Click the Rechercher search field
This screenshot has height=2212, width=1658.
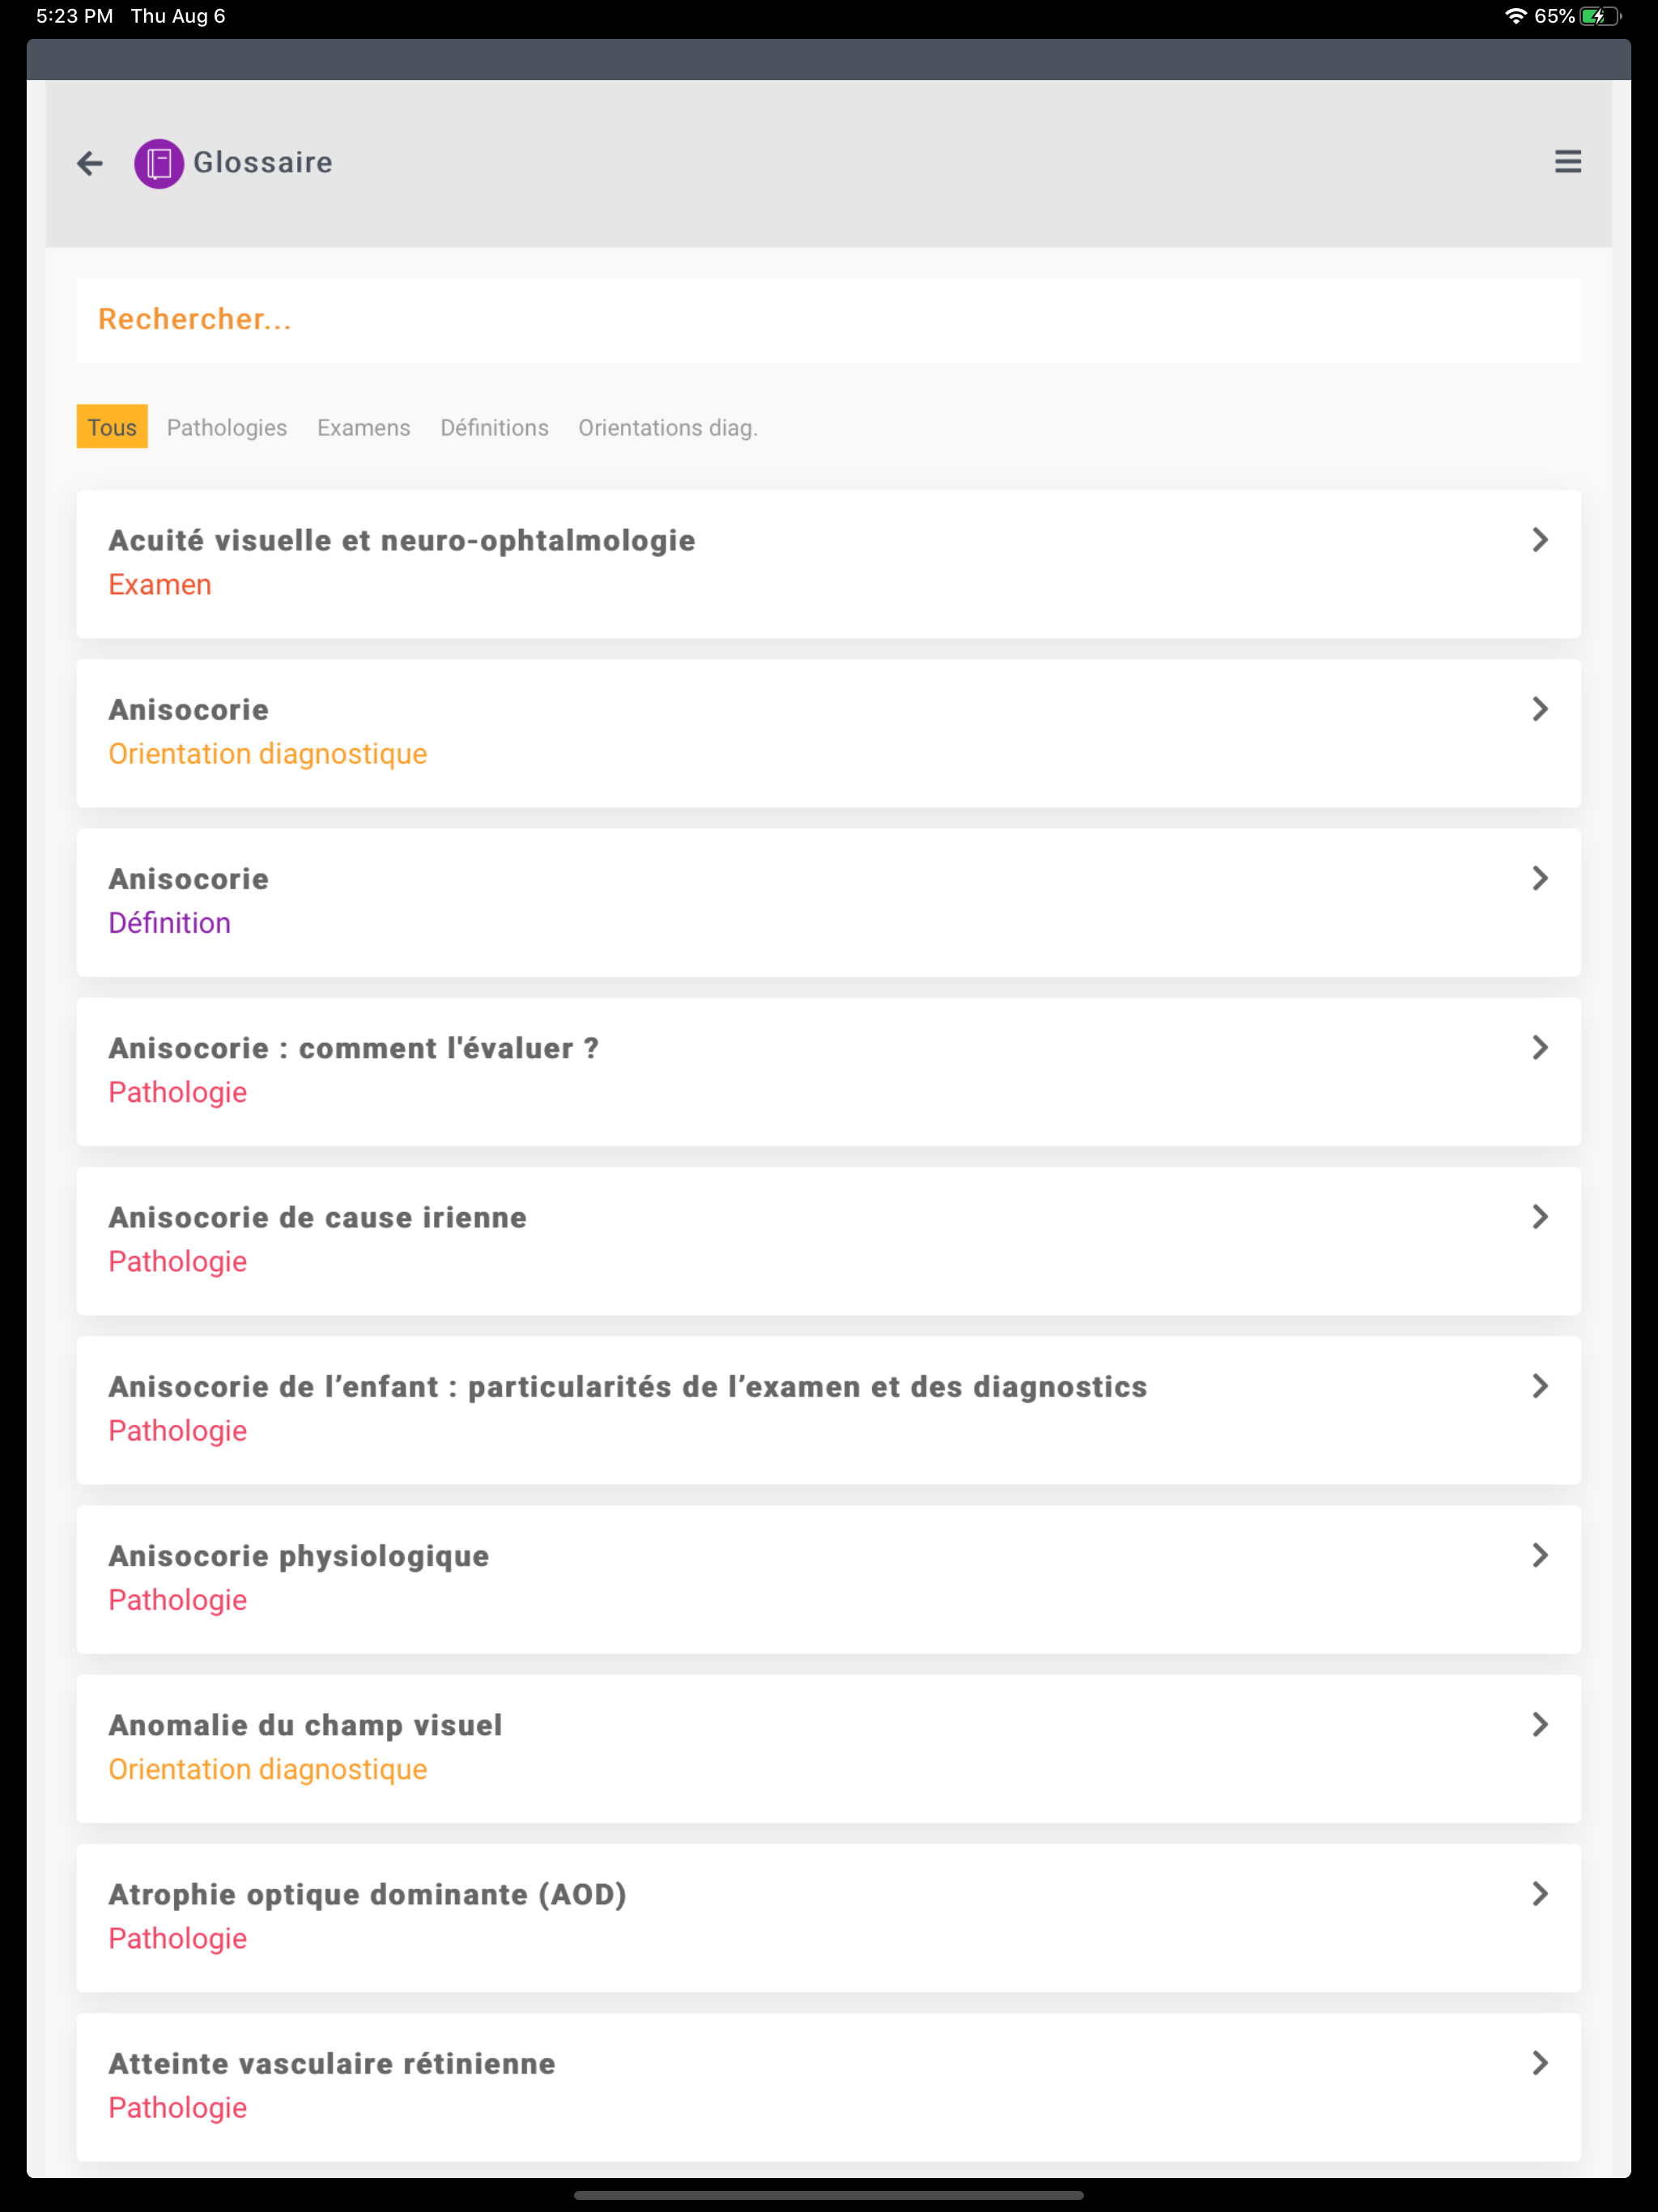tap(828, 320)
